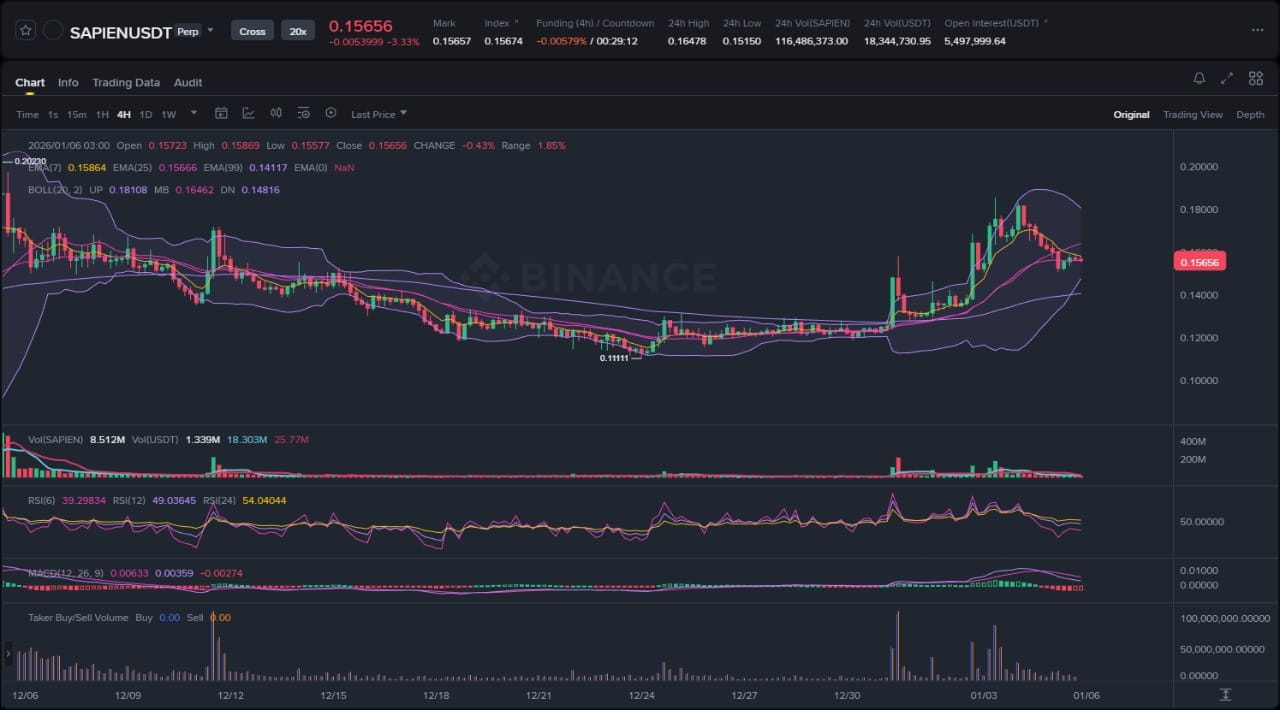Click the Index price label
Screen dimensions: 1280x710
[x=496, y=23]
